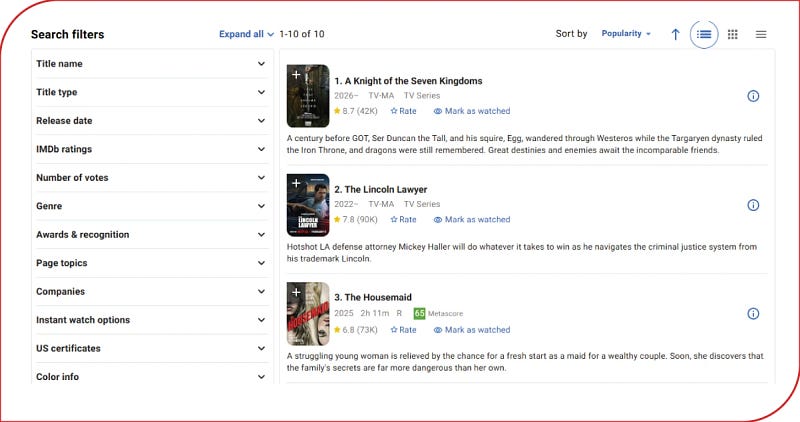
Task: Click the 8.7 (42K) rating
Action: [356, 111]
